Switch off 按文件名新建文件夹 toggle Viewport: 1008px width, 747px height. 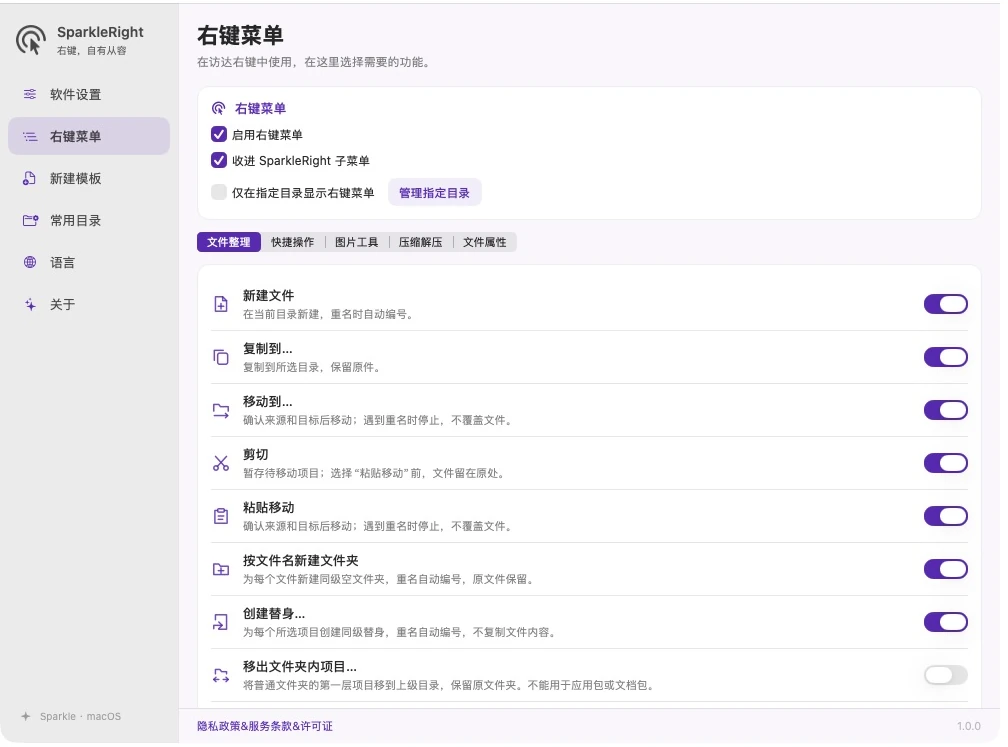tap(946, 569)
